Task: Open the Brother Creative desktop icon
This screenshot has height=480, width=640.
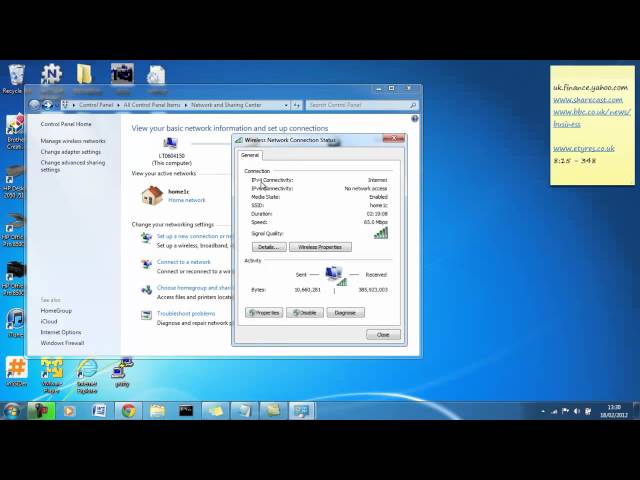Action: (x=15, y=126)
